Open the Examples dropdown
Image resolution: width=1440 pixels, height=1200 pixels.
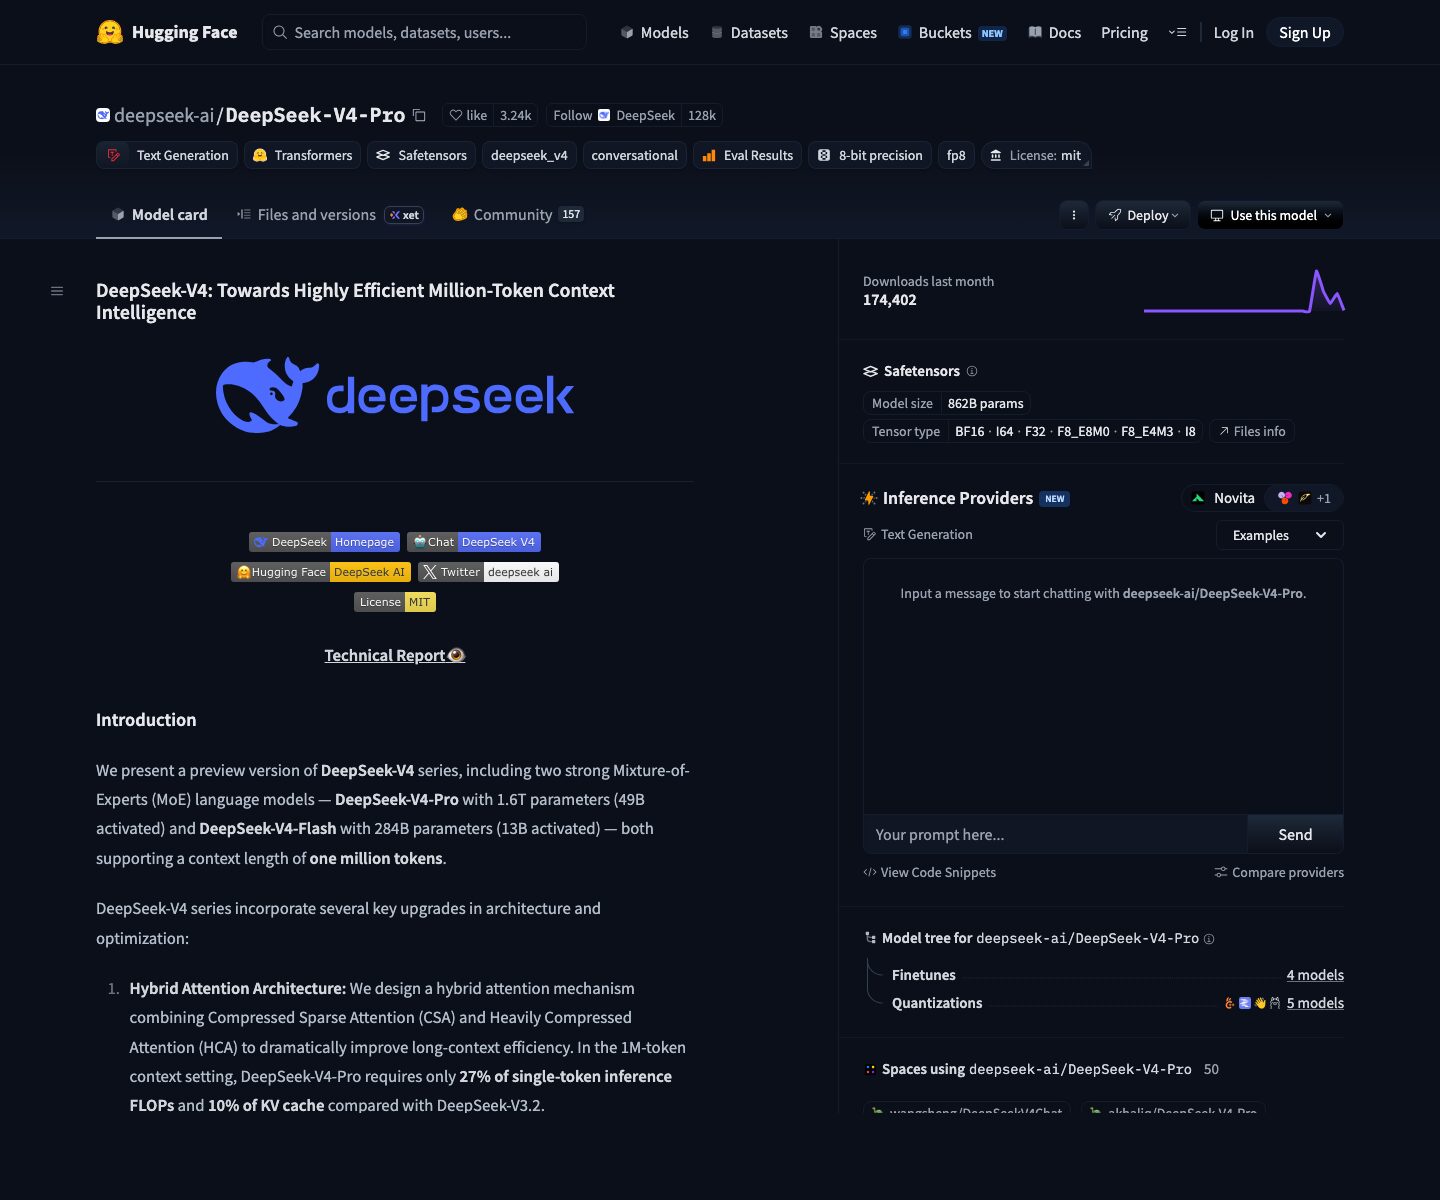(1279, 535)
